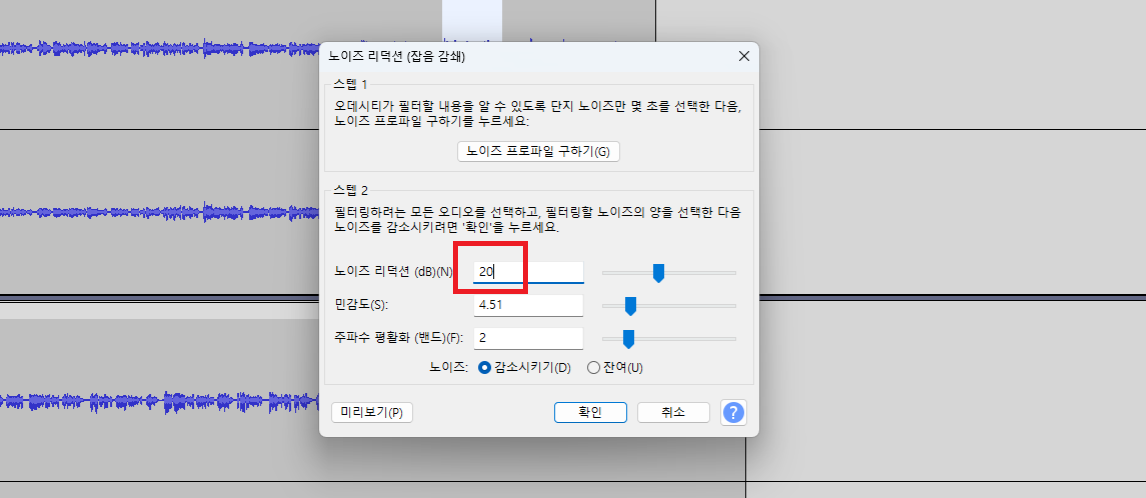Grab the 노이즈 리덕션 (dB) slider handle
1146x498 pixels.
click(x=659, y=273)
